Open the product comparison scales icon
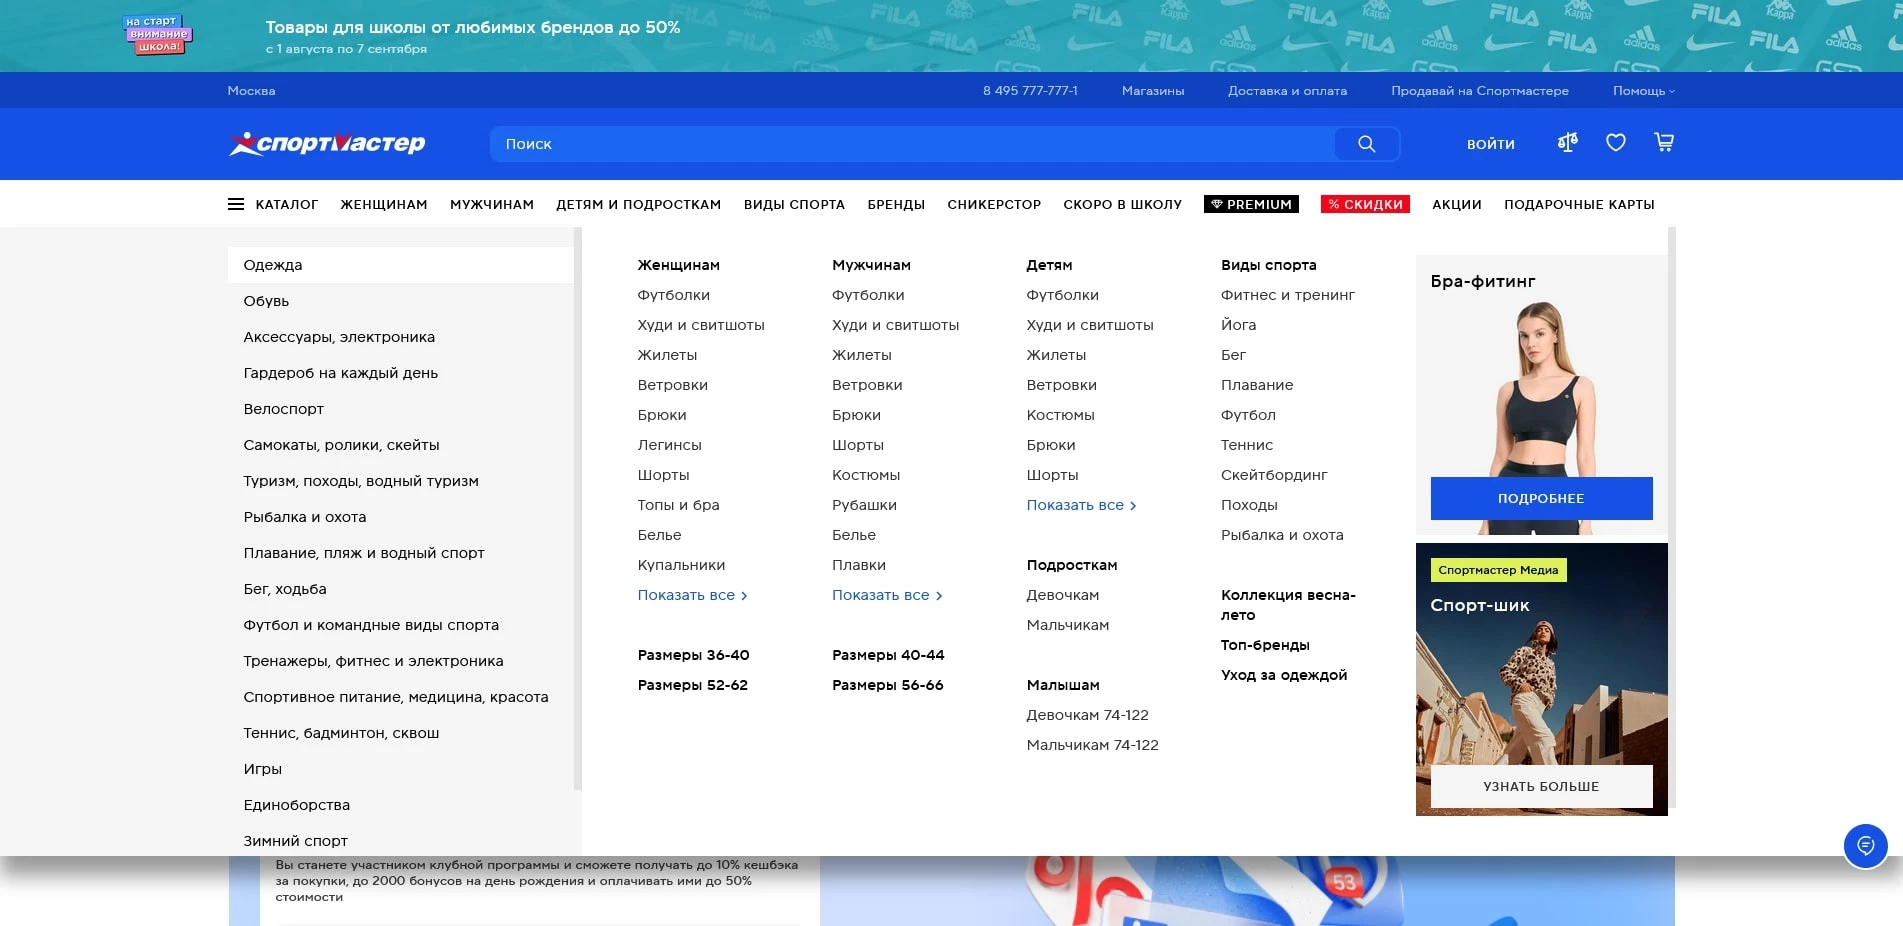Image resolution: width=1903 pixels, height=926 pixels. (x=1567, y=143)
